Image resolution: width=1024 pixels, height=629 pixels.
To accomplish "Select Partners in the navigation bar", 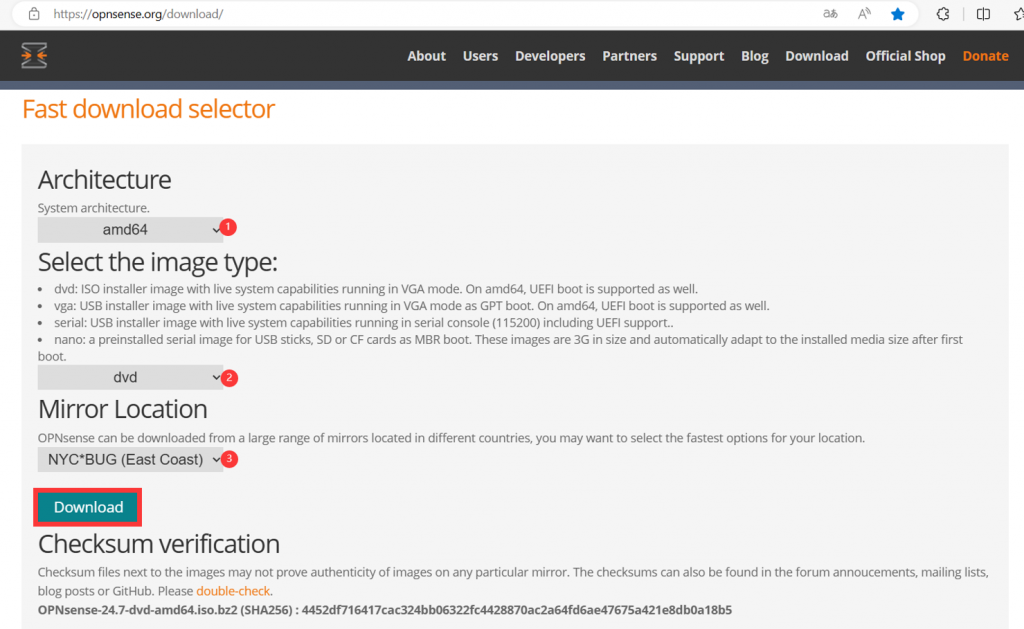I will [x=630, y=56].
